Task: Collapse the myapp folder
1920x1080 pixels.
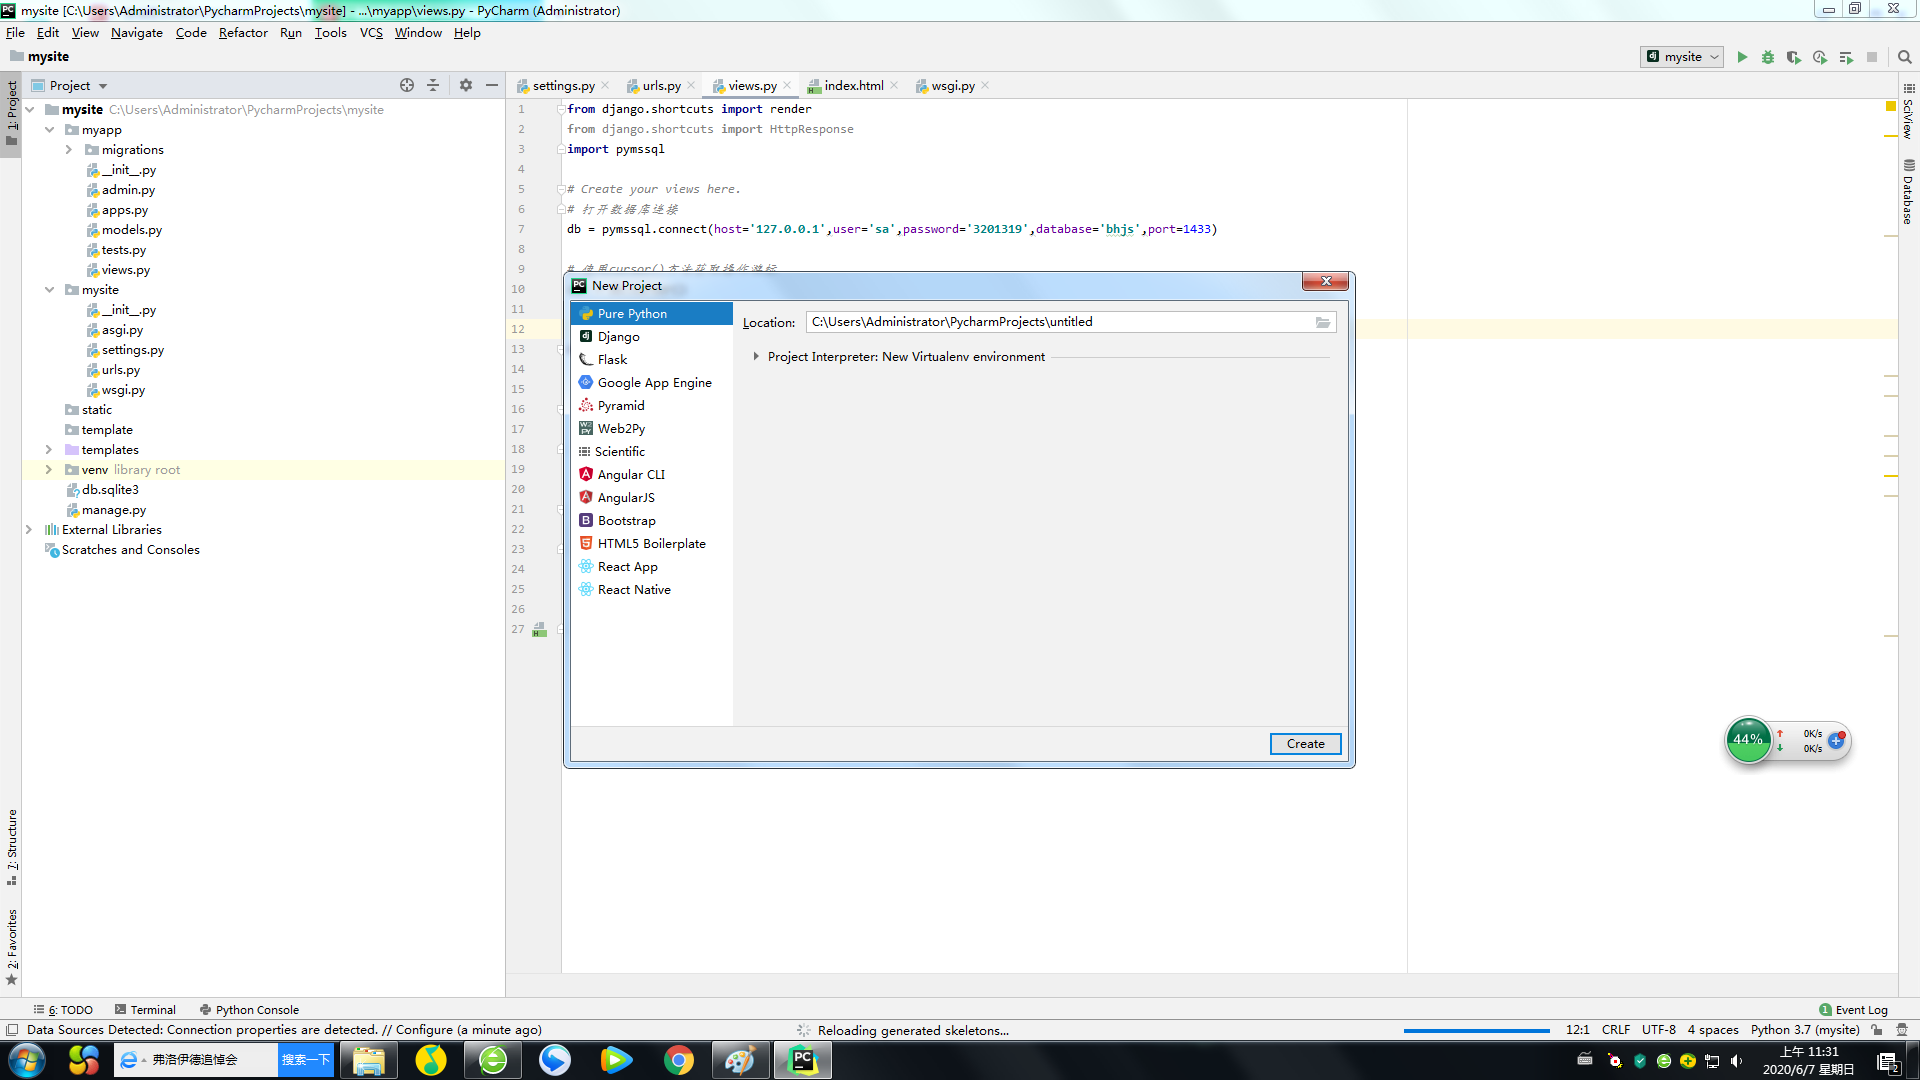Action: coord(49,130)
